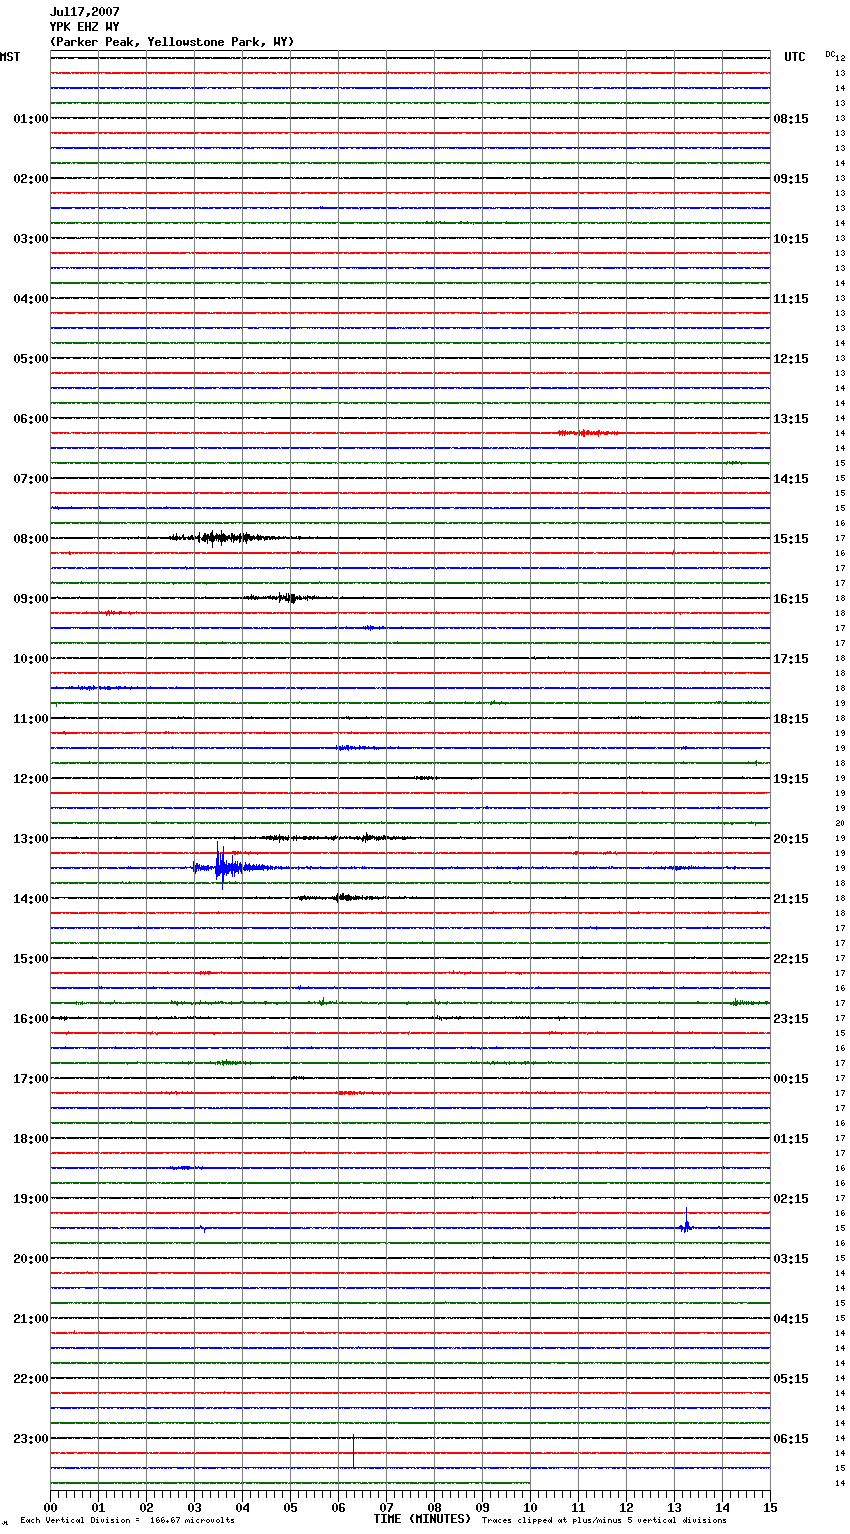Viewport: 850px width, 1534px height.
Task: Select the 02:00 MST time label
Action: pos(31,179)
